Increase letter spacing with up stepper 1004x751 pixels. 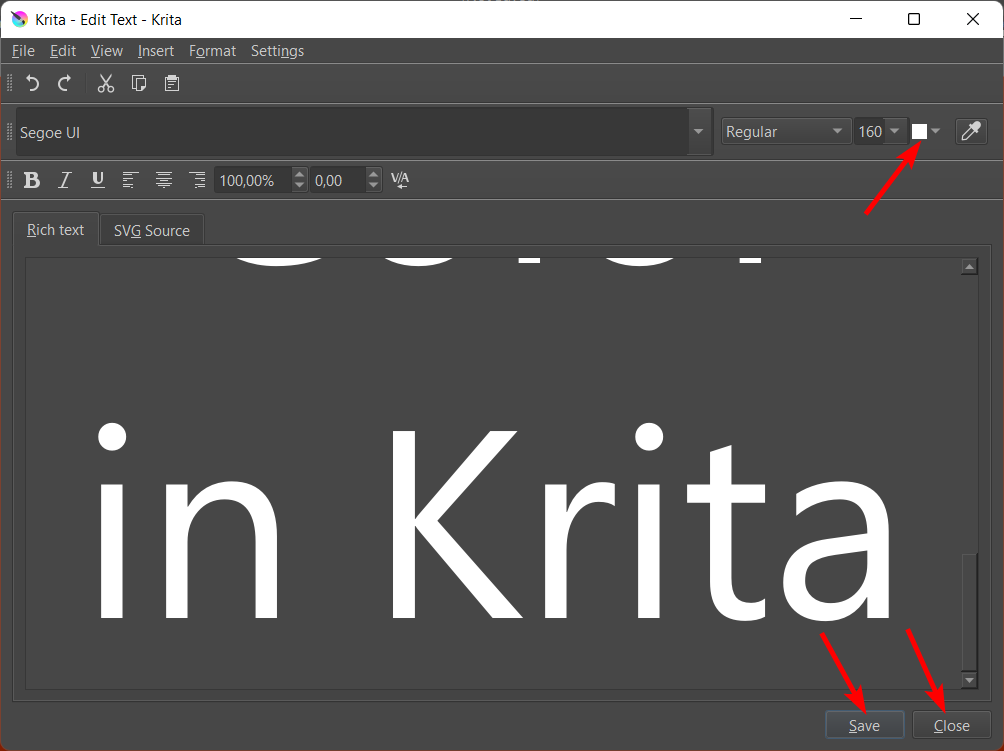pyautogui.click(x=373, y=174)
